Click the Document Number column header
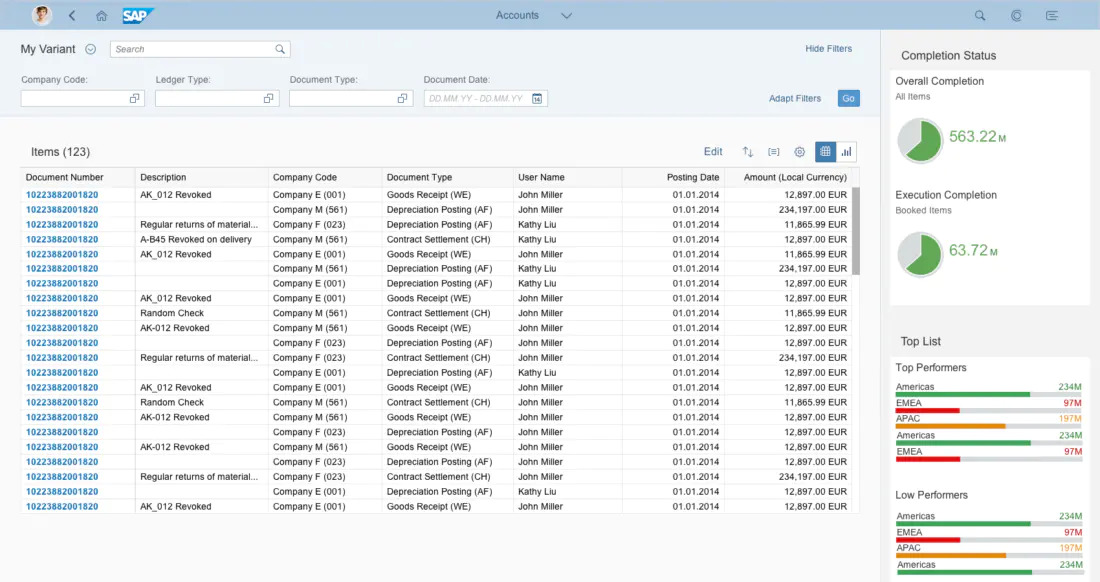 tap(65, 177)
